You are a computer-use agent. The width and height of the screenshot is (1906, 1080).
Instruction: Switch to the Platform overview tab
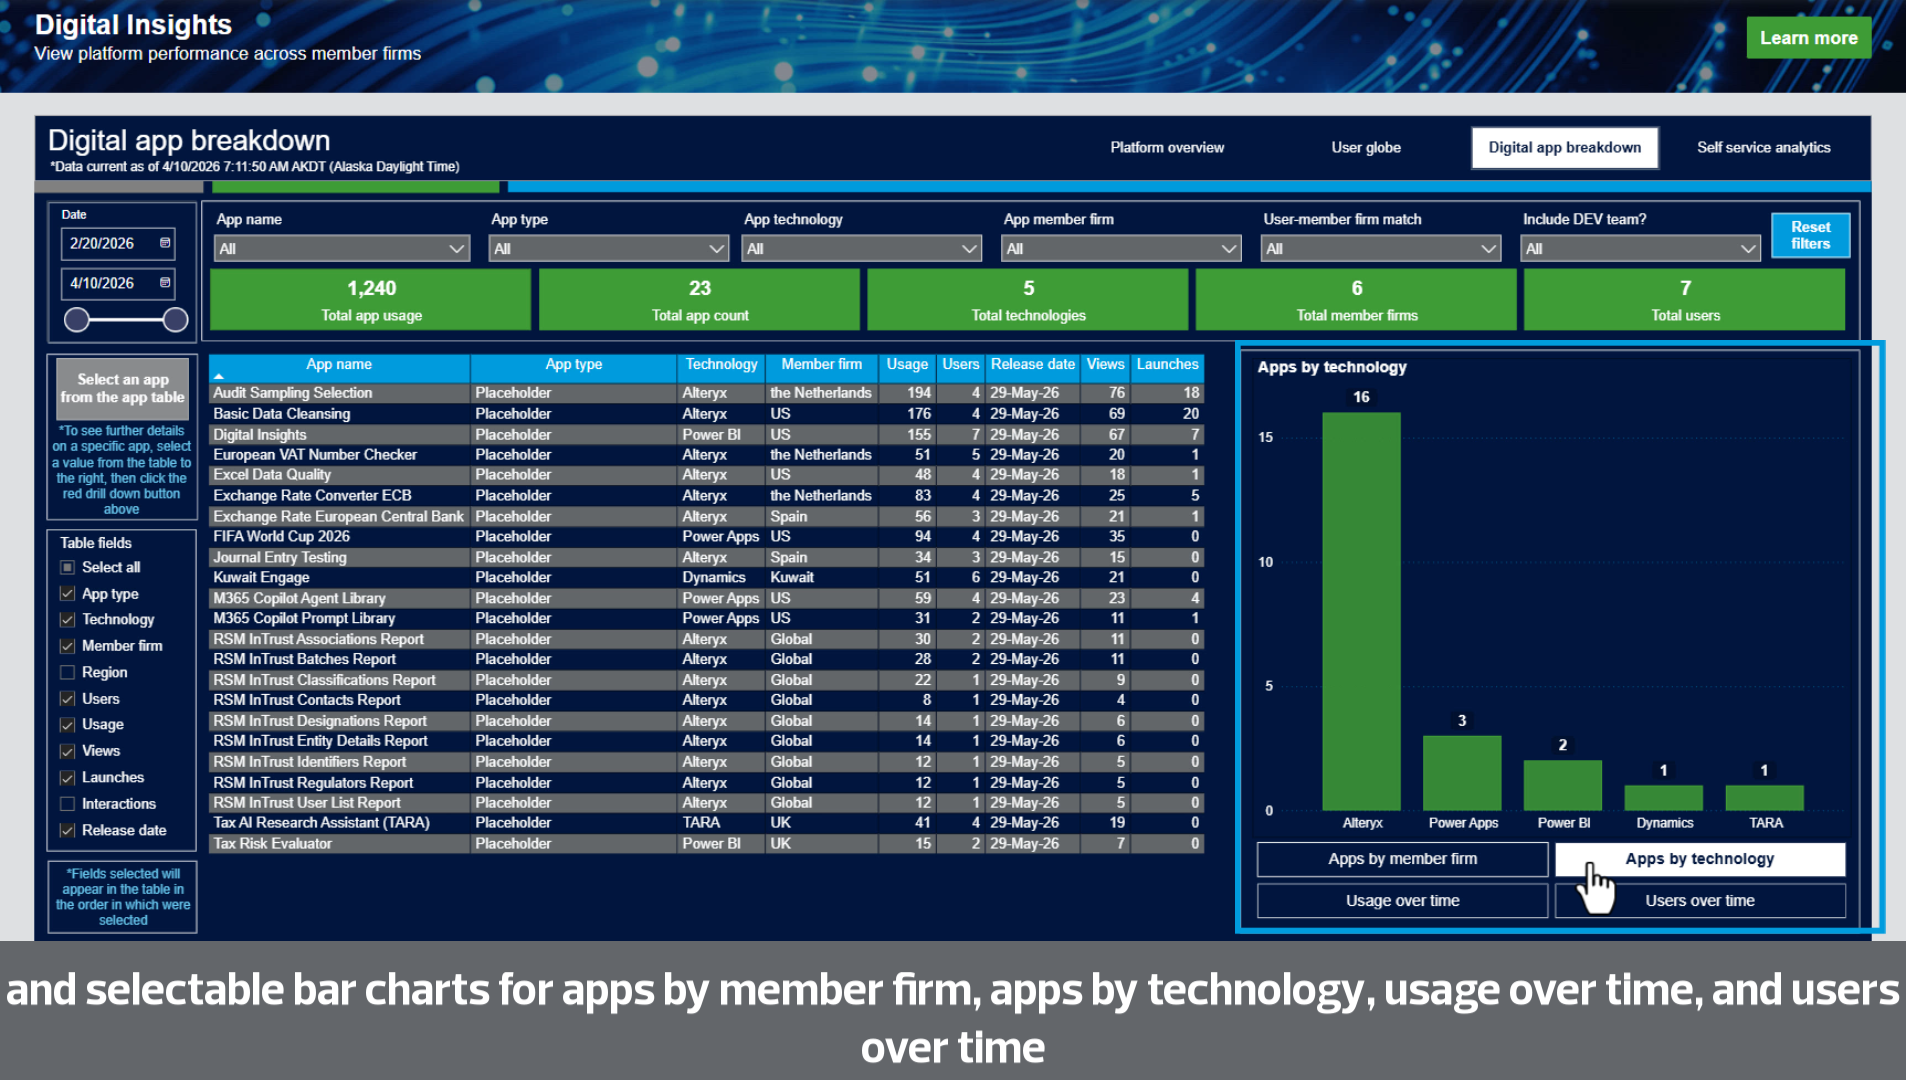[x=1167, y=147]
